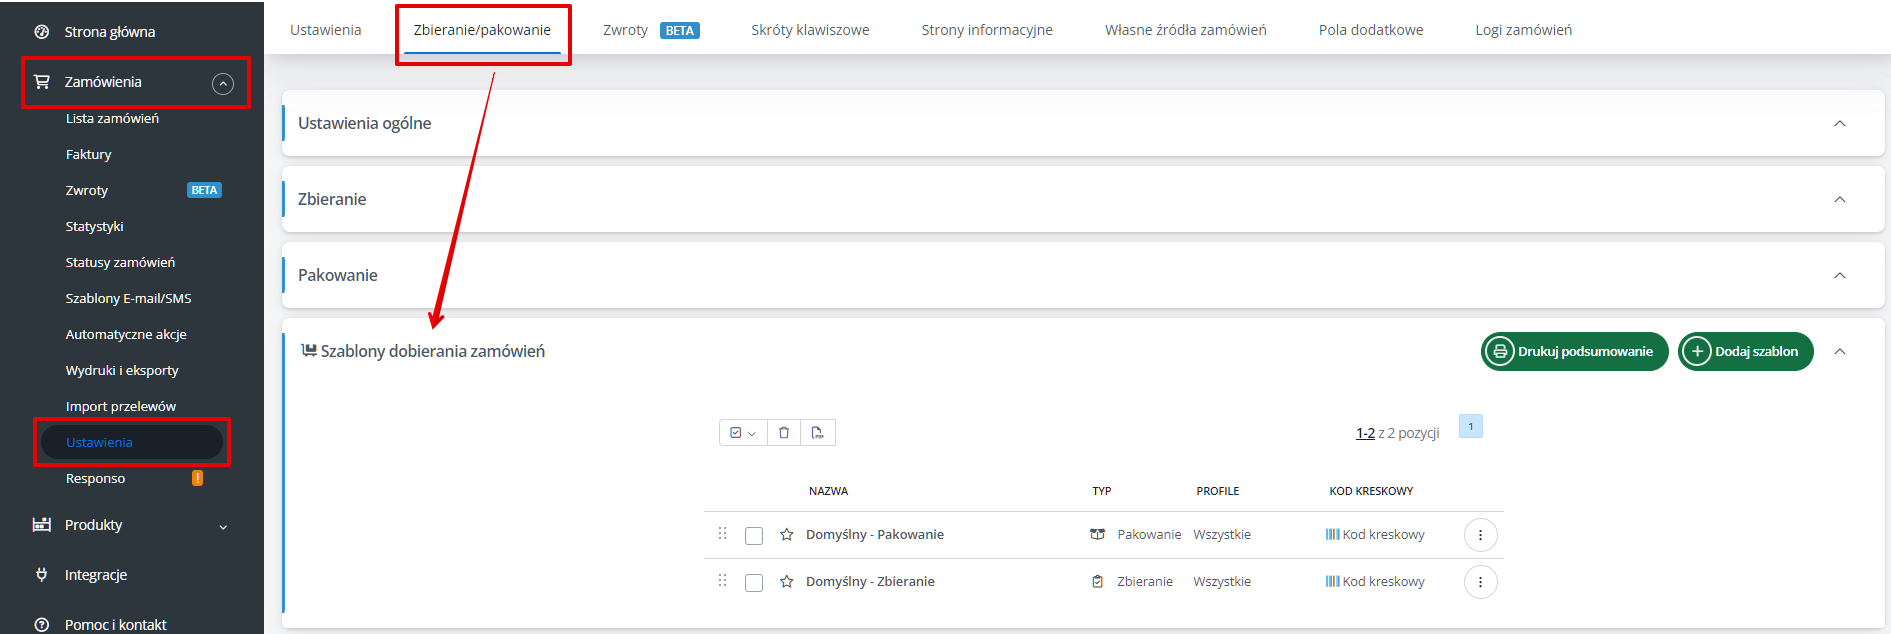The image size is (1891, 634).
Task: Click the NAZWA column header
Action: coord(828,491)
